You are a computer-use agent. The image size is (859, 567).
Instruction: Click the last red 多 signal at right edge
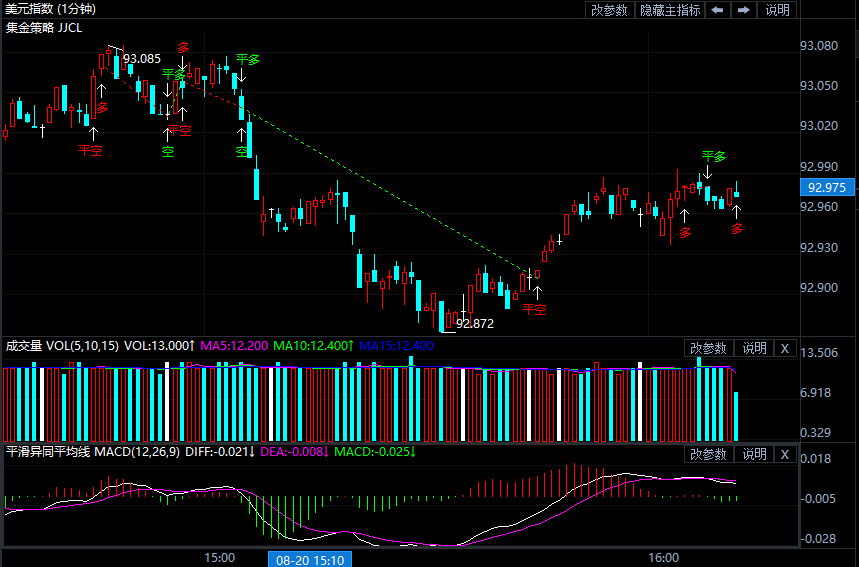pos(737,228)
